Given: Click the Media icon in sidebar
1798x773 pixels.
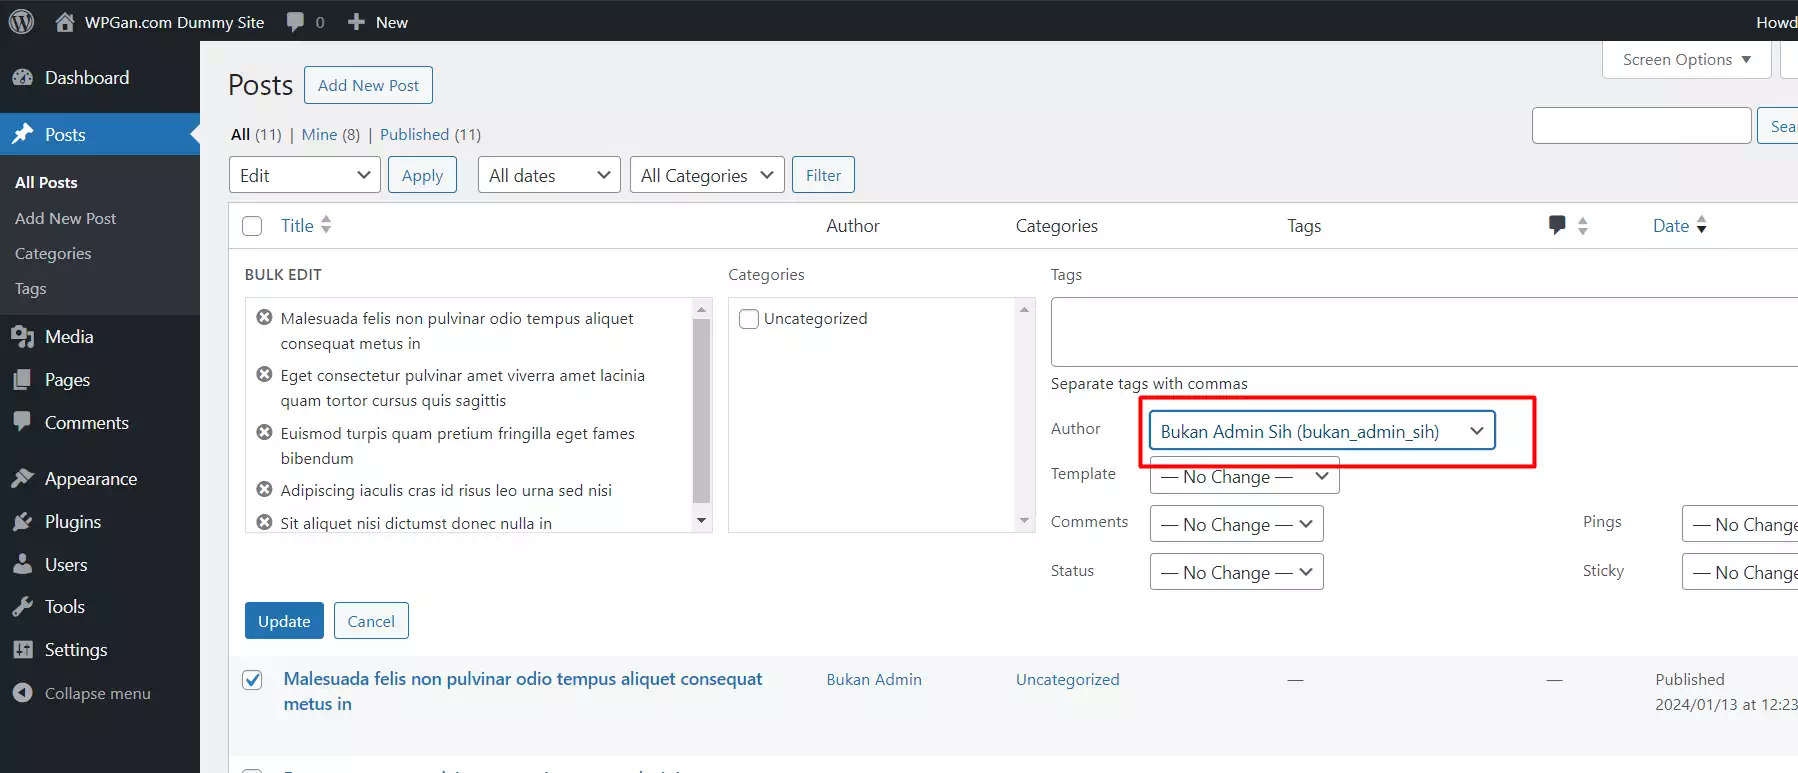Looking at the screenshot, I should click(22, 337).
